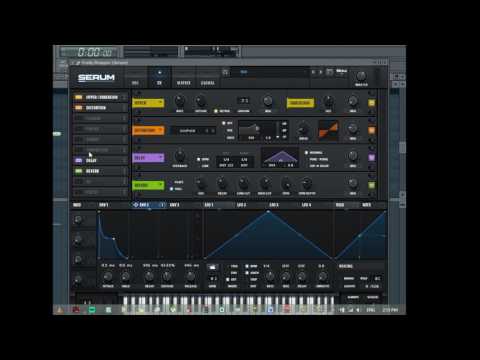Click the NOTE modulation source
The height and width of the screenshot is (360, 480).
[367, 205]
